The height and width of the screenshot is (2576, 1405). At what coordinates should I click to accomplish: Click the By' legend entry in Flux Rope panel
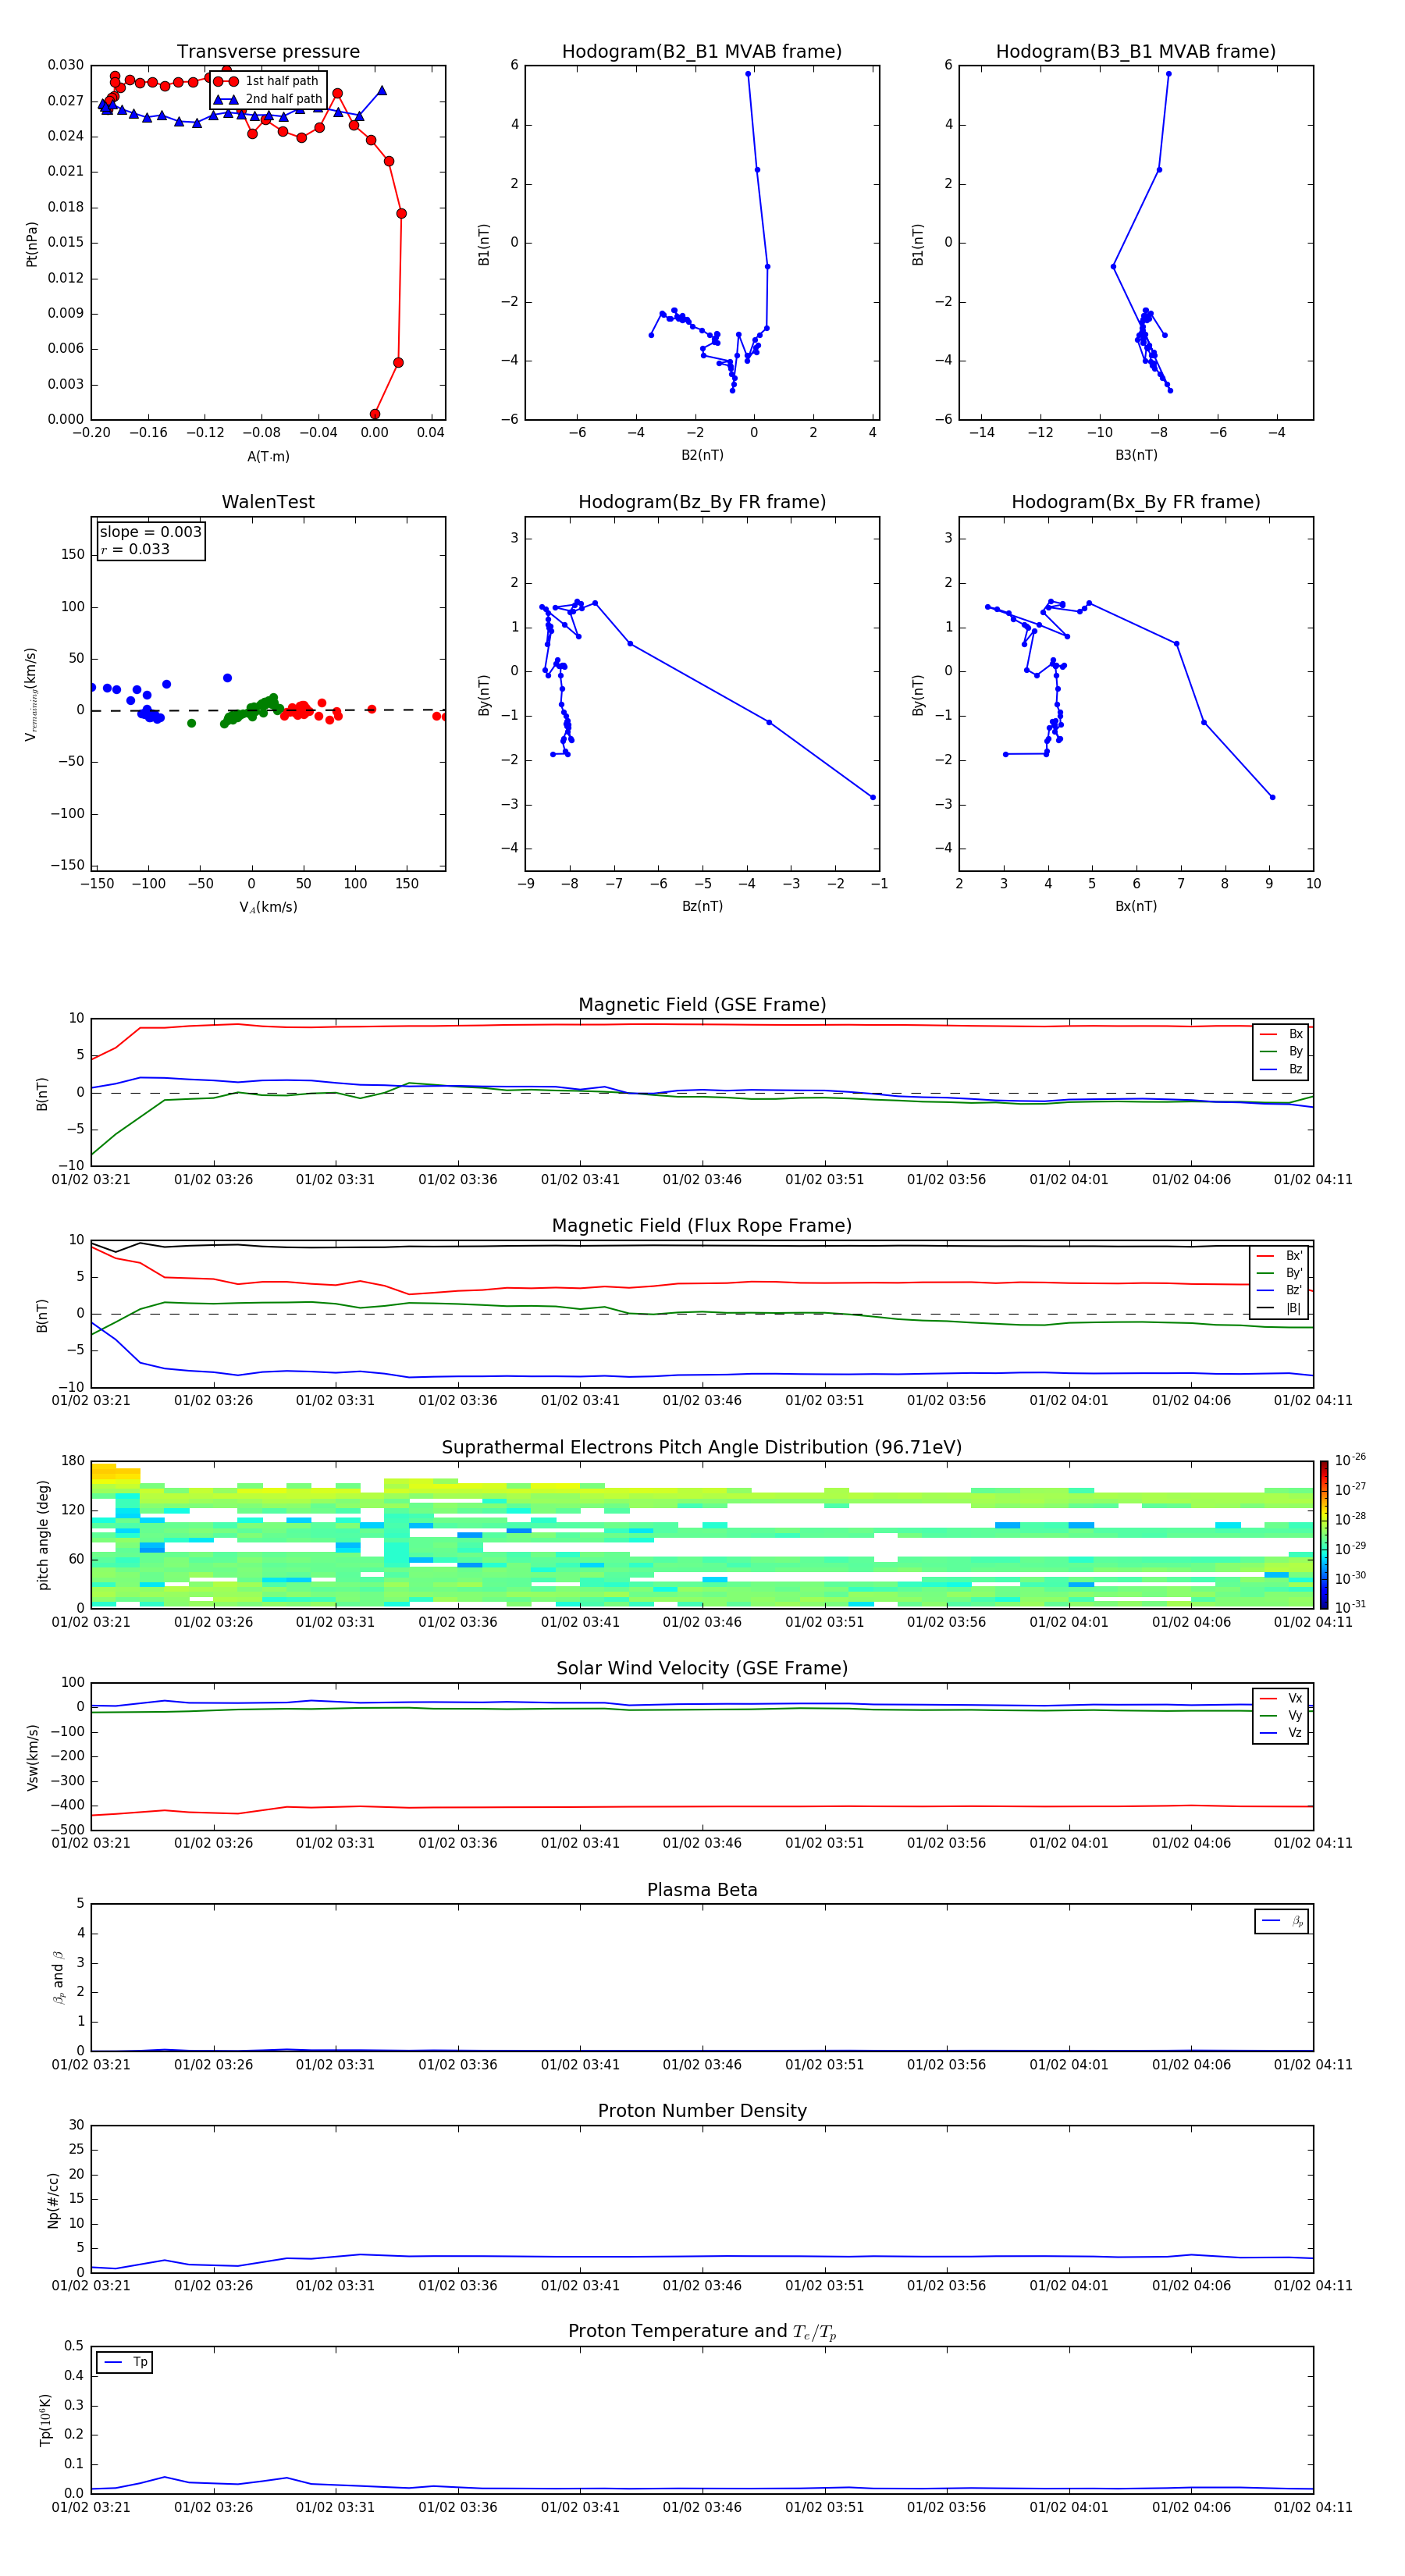tap(1280, 1273)
